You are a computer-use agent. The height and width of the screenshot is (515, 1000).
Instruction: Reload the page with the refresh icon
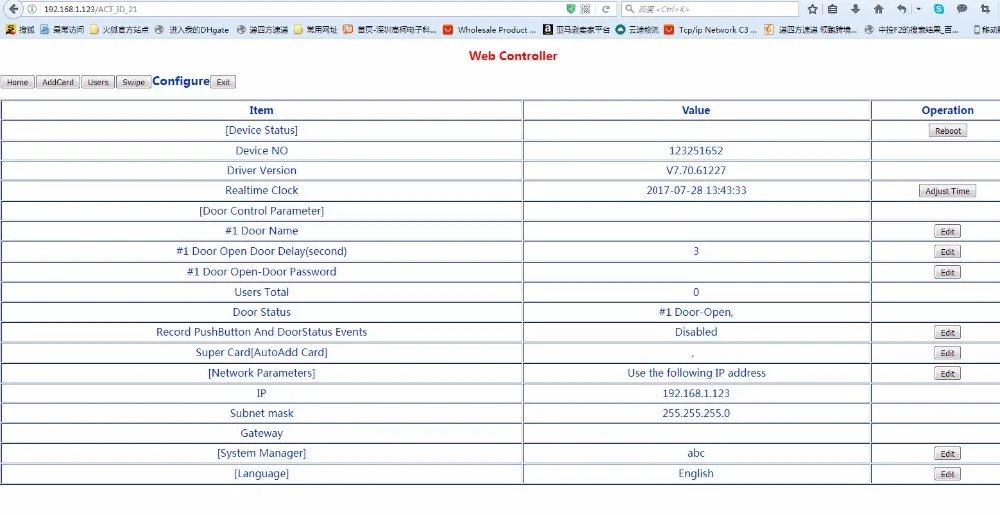point(606,9)
